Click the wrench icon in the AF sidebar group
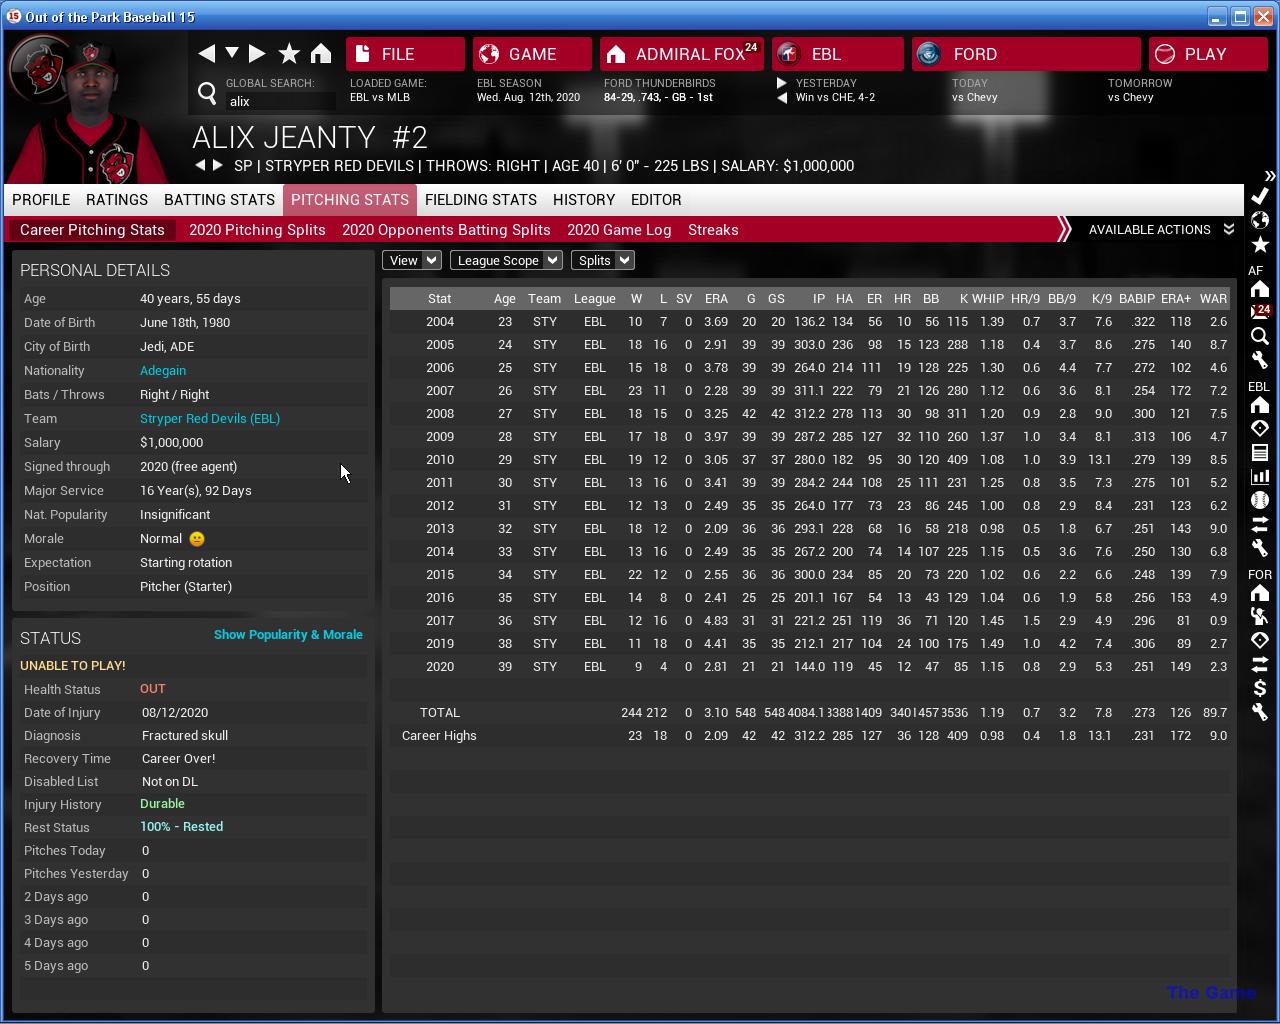 click(x=1260, y=360)
